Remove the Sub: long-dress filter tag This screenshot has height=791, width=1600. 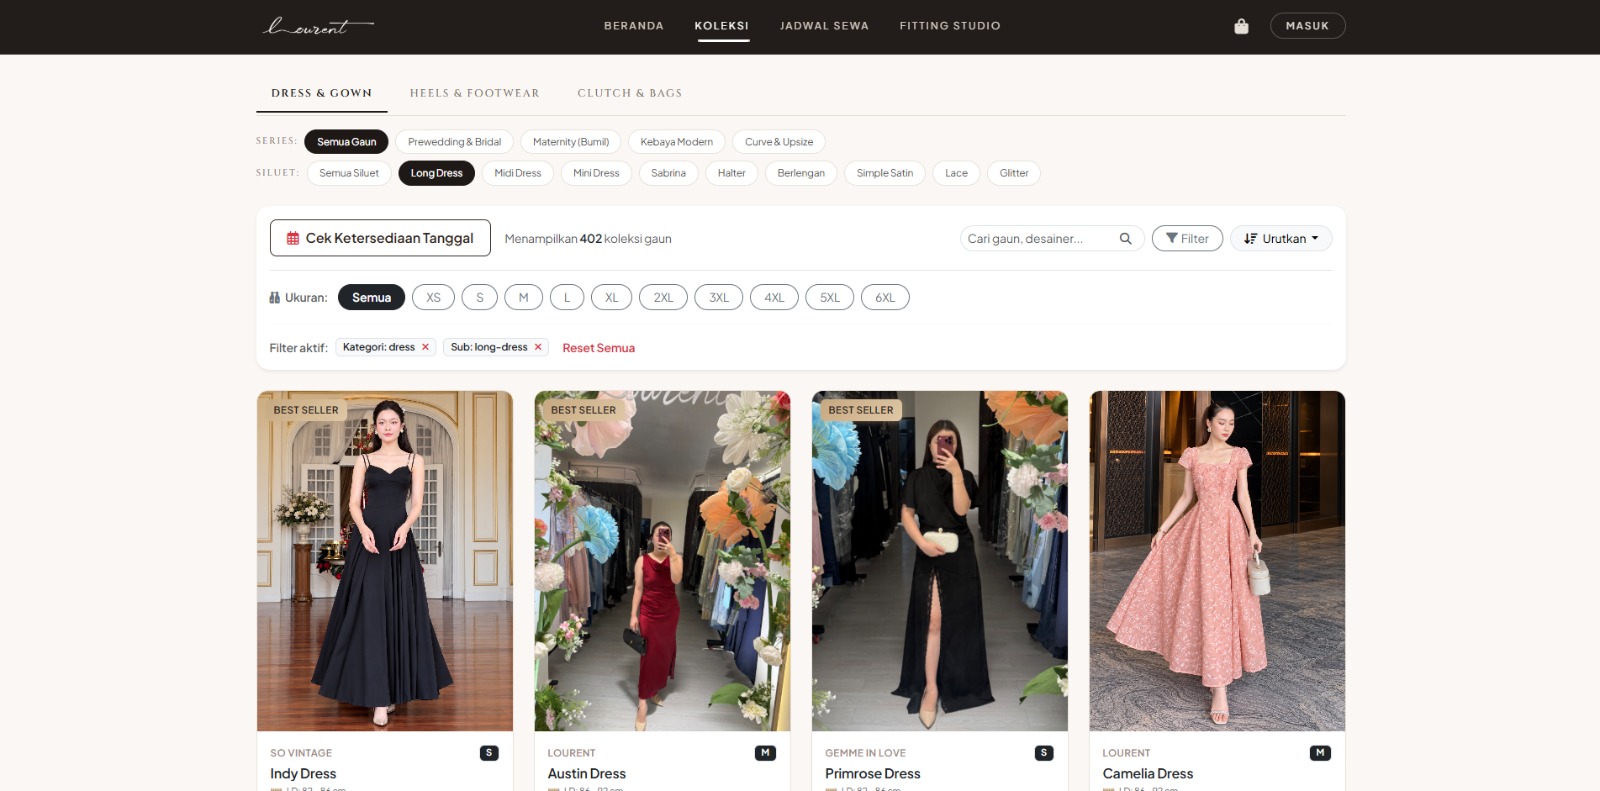pos(538,347)
